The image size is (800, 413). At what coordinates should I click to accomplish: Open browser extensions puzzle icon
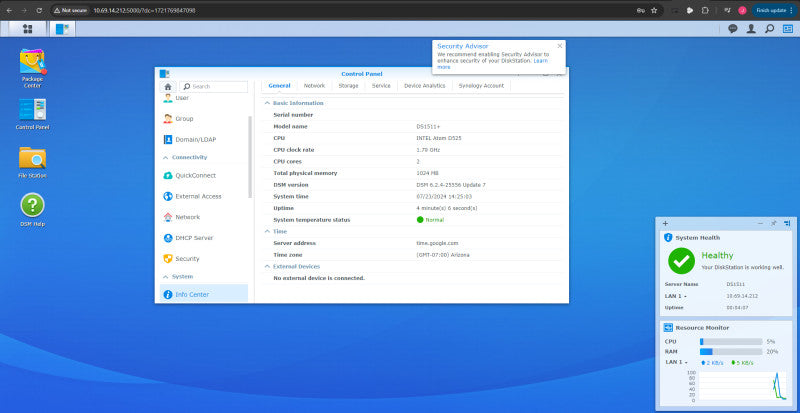(705, 10)
